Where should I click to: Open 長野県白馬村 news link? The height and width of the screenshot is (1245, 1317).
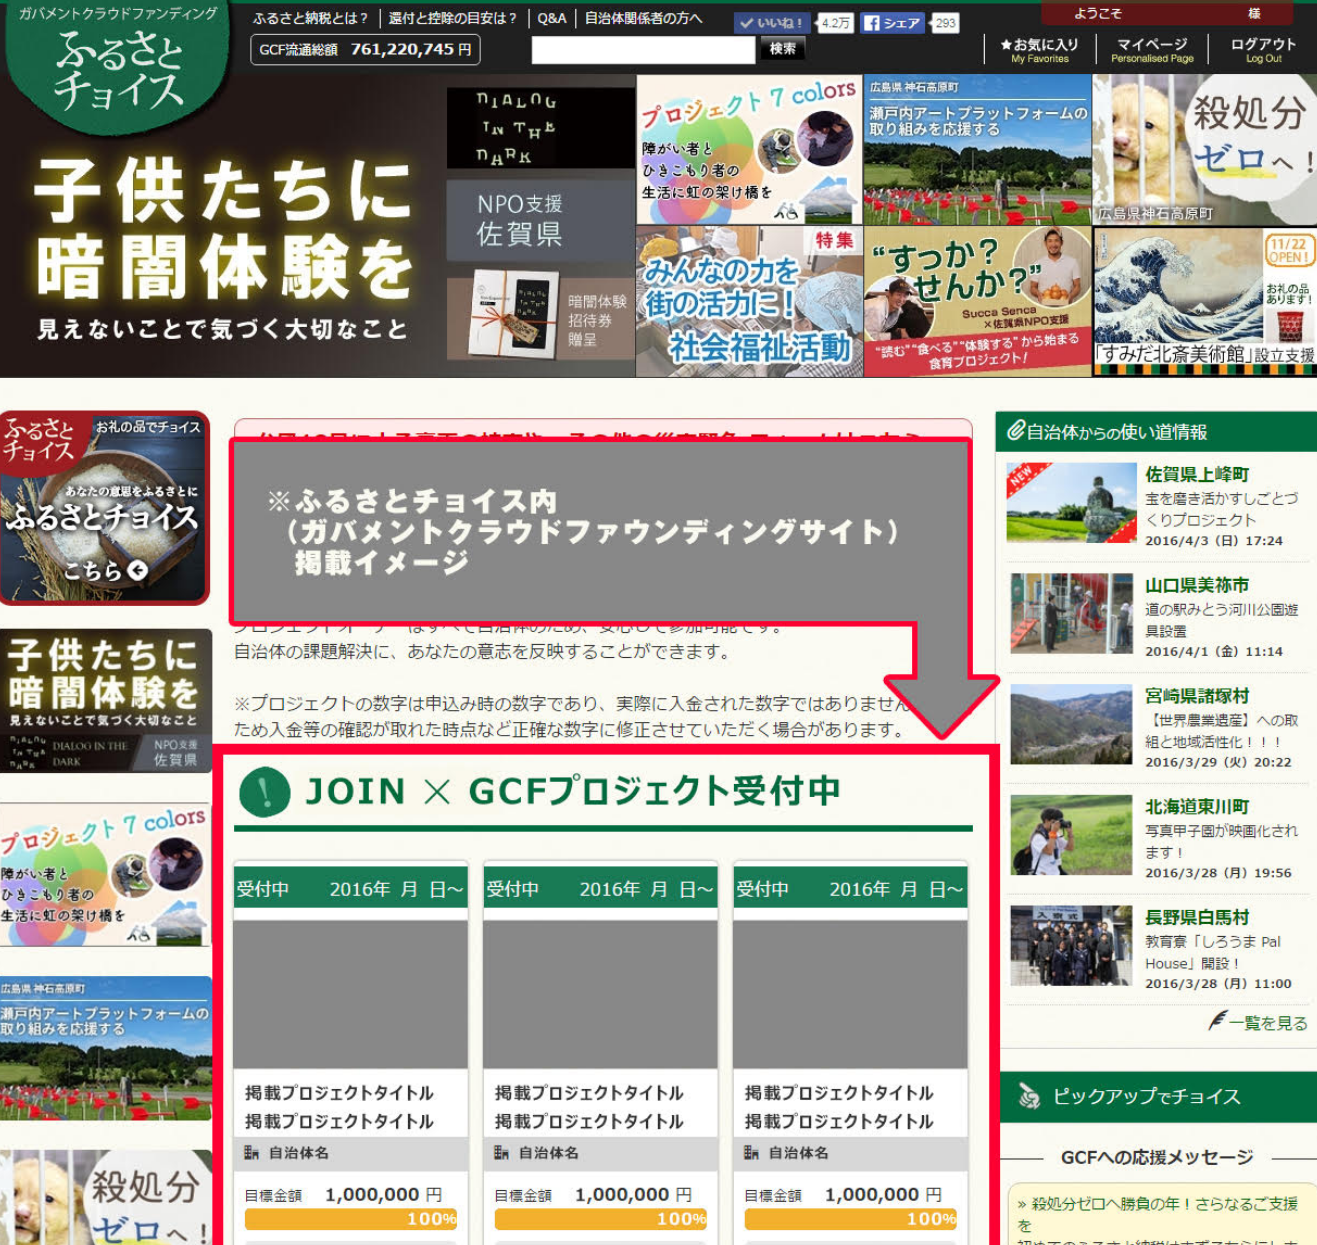click(x=1197, y=918)
